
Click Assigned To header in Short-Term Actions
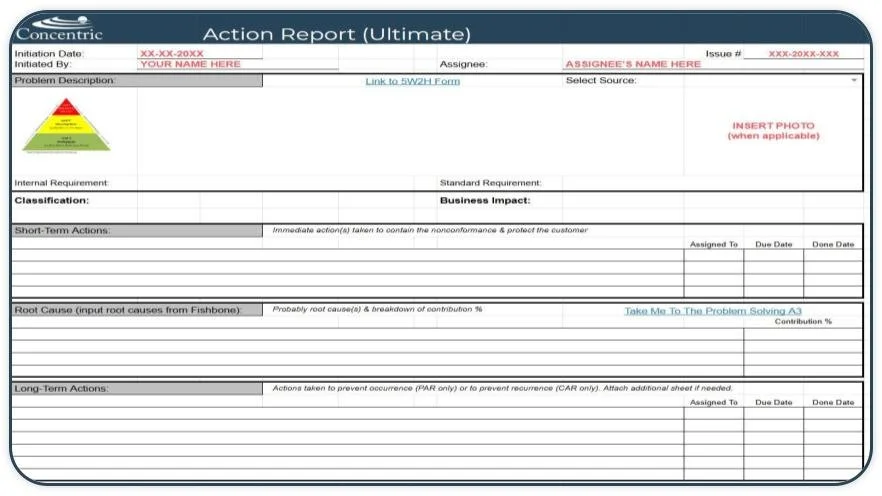(713, 245)
